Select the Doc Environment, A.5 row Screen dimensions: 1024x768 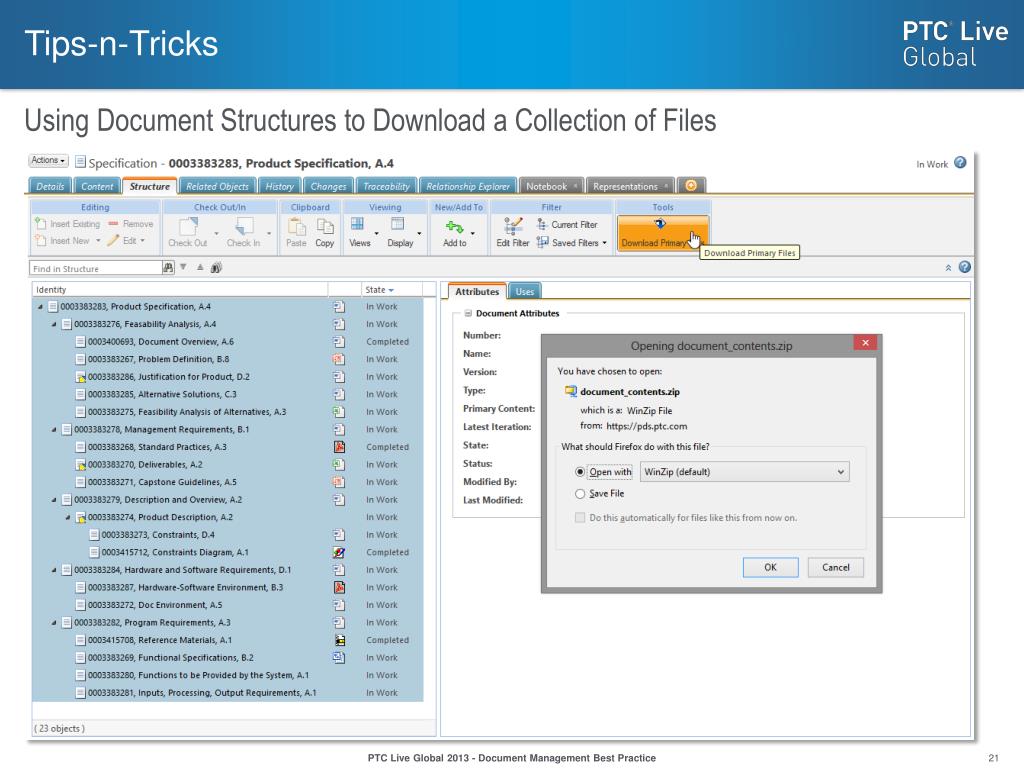(228, 605)
